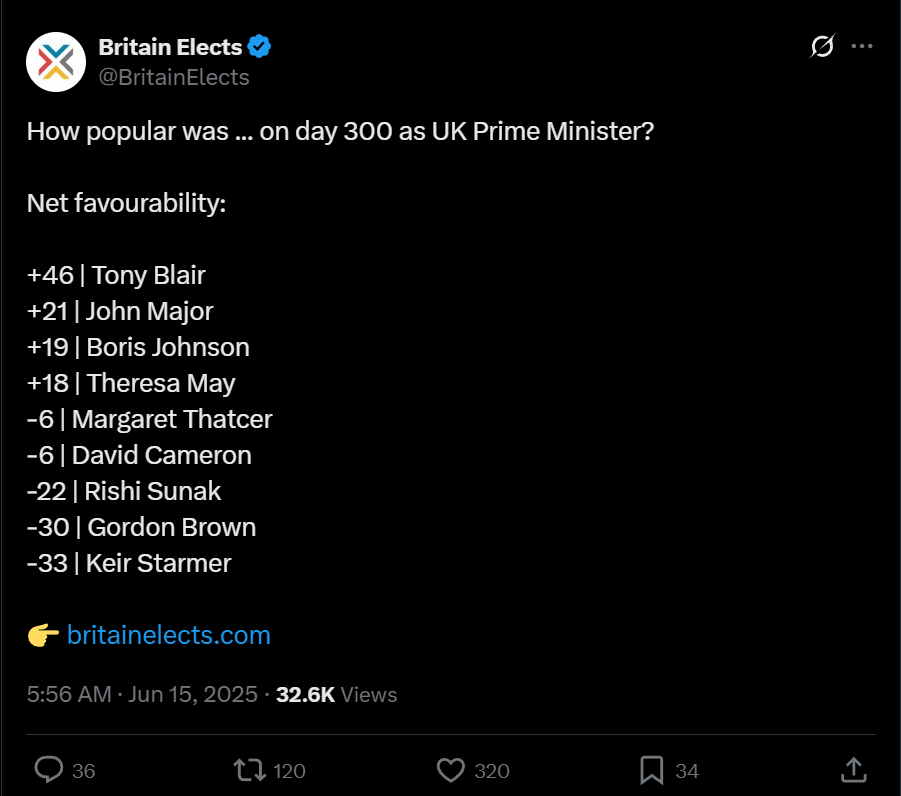This screenshot has height=796, width=901.
Task: Open the @BritainElects handle link
Action: [174, 77]
